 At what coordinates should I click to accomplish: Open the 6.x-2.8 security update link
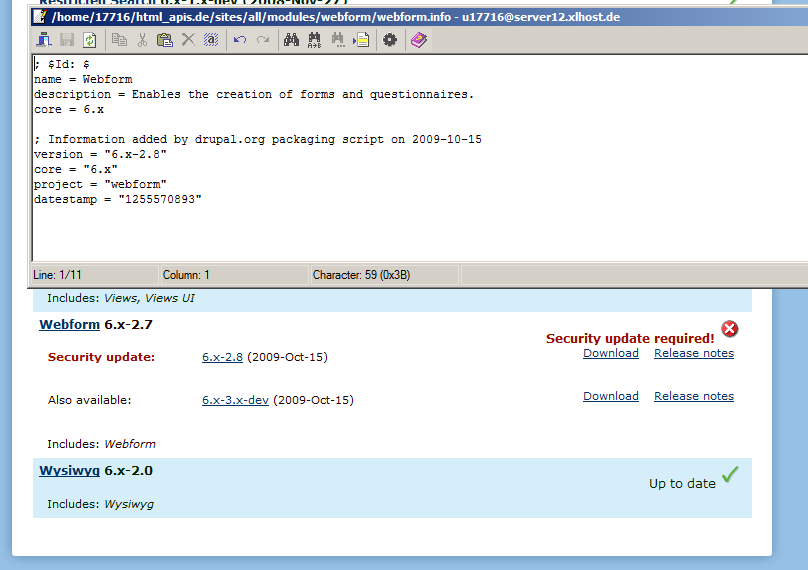point(222,357)
